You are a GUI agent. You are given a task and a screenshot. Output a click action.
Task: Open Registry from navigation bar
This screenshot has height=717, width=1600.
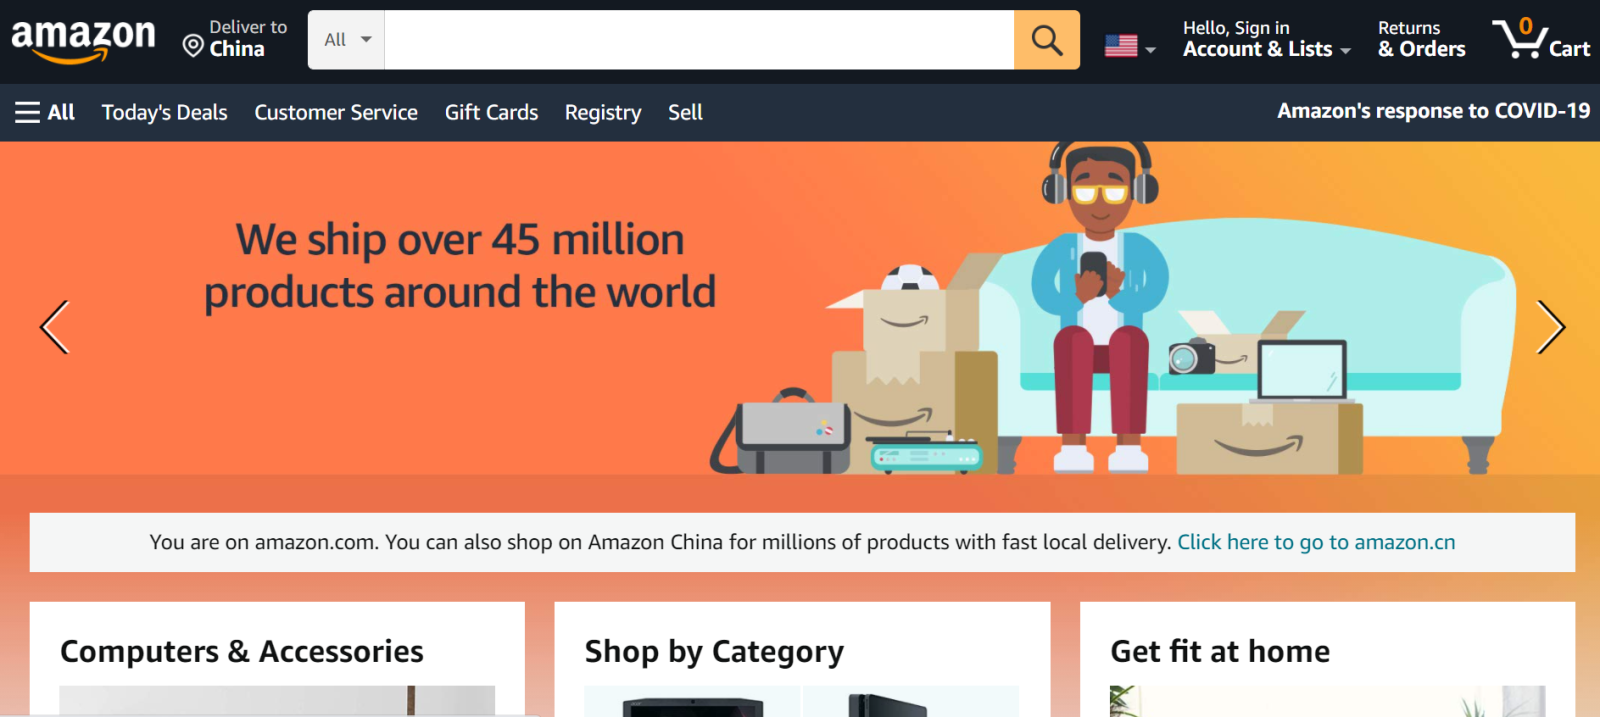point(603,112)
